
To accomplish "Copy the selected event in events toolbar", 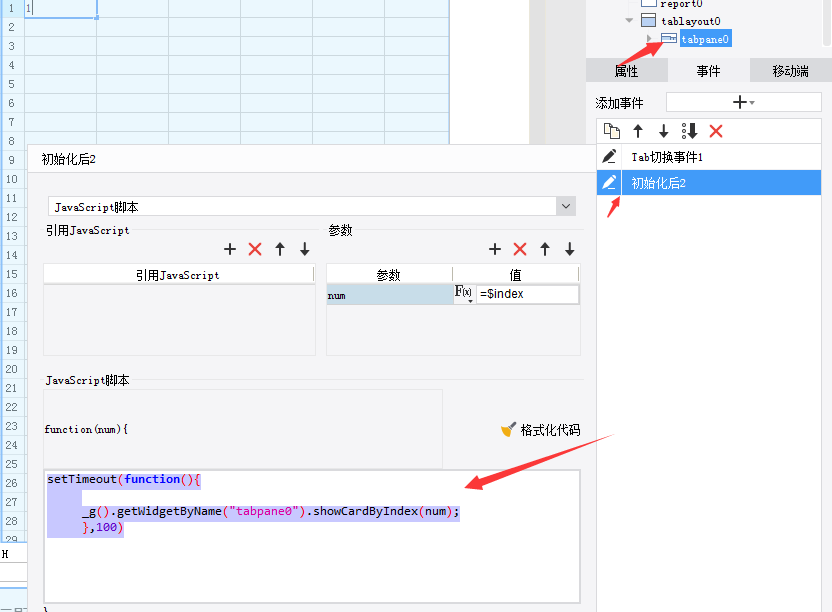I will click(612, 131).
